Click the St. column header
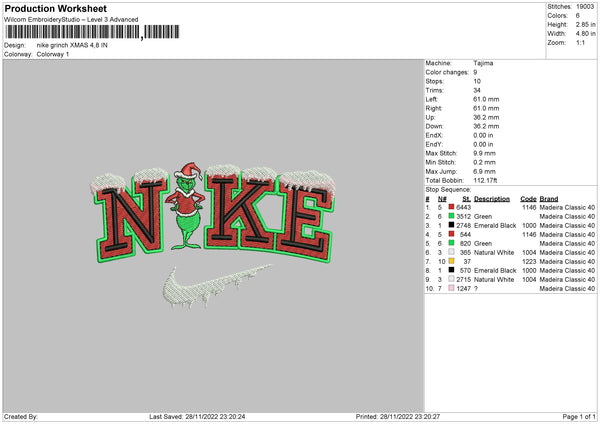The width and height of the screenshot is (600, 424). (x=466, y=199)
